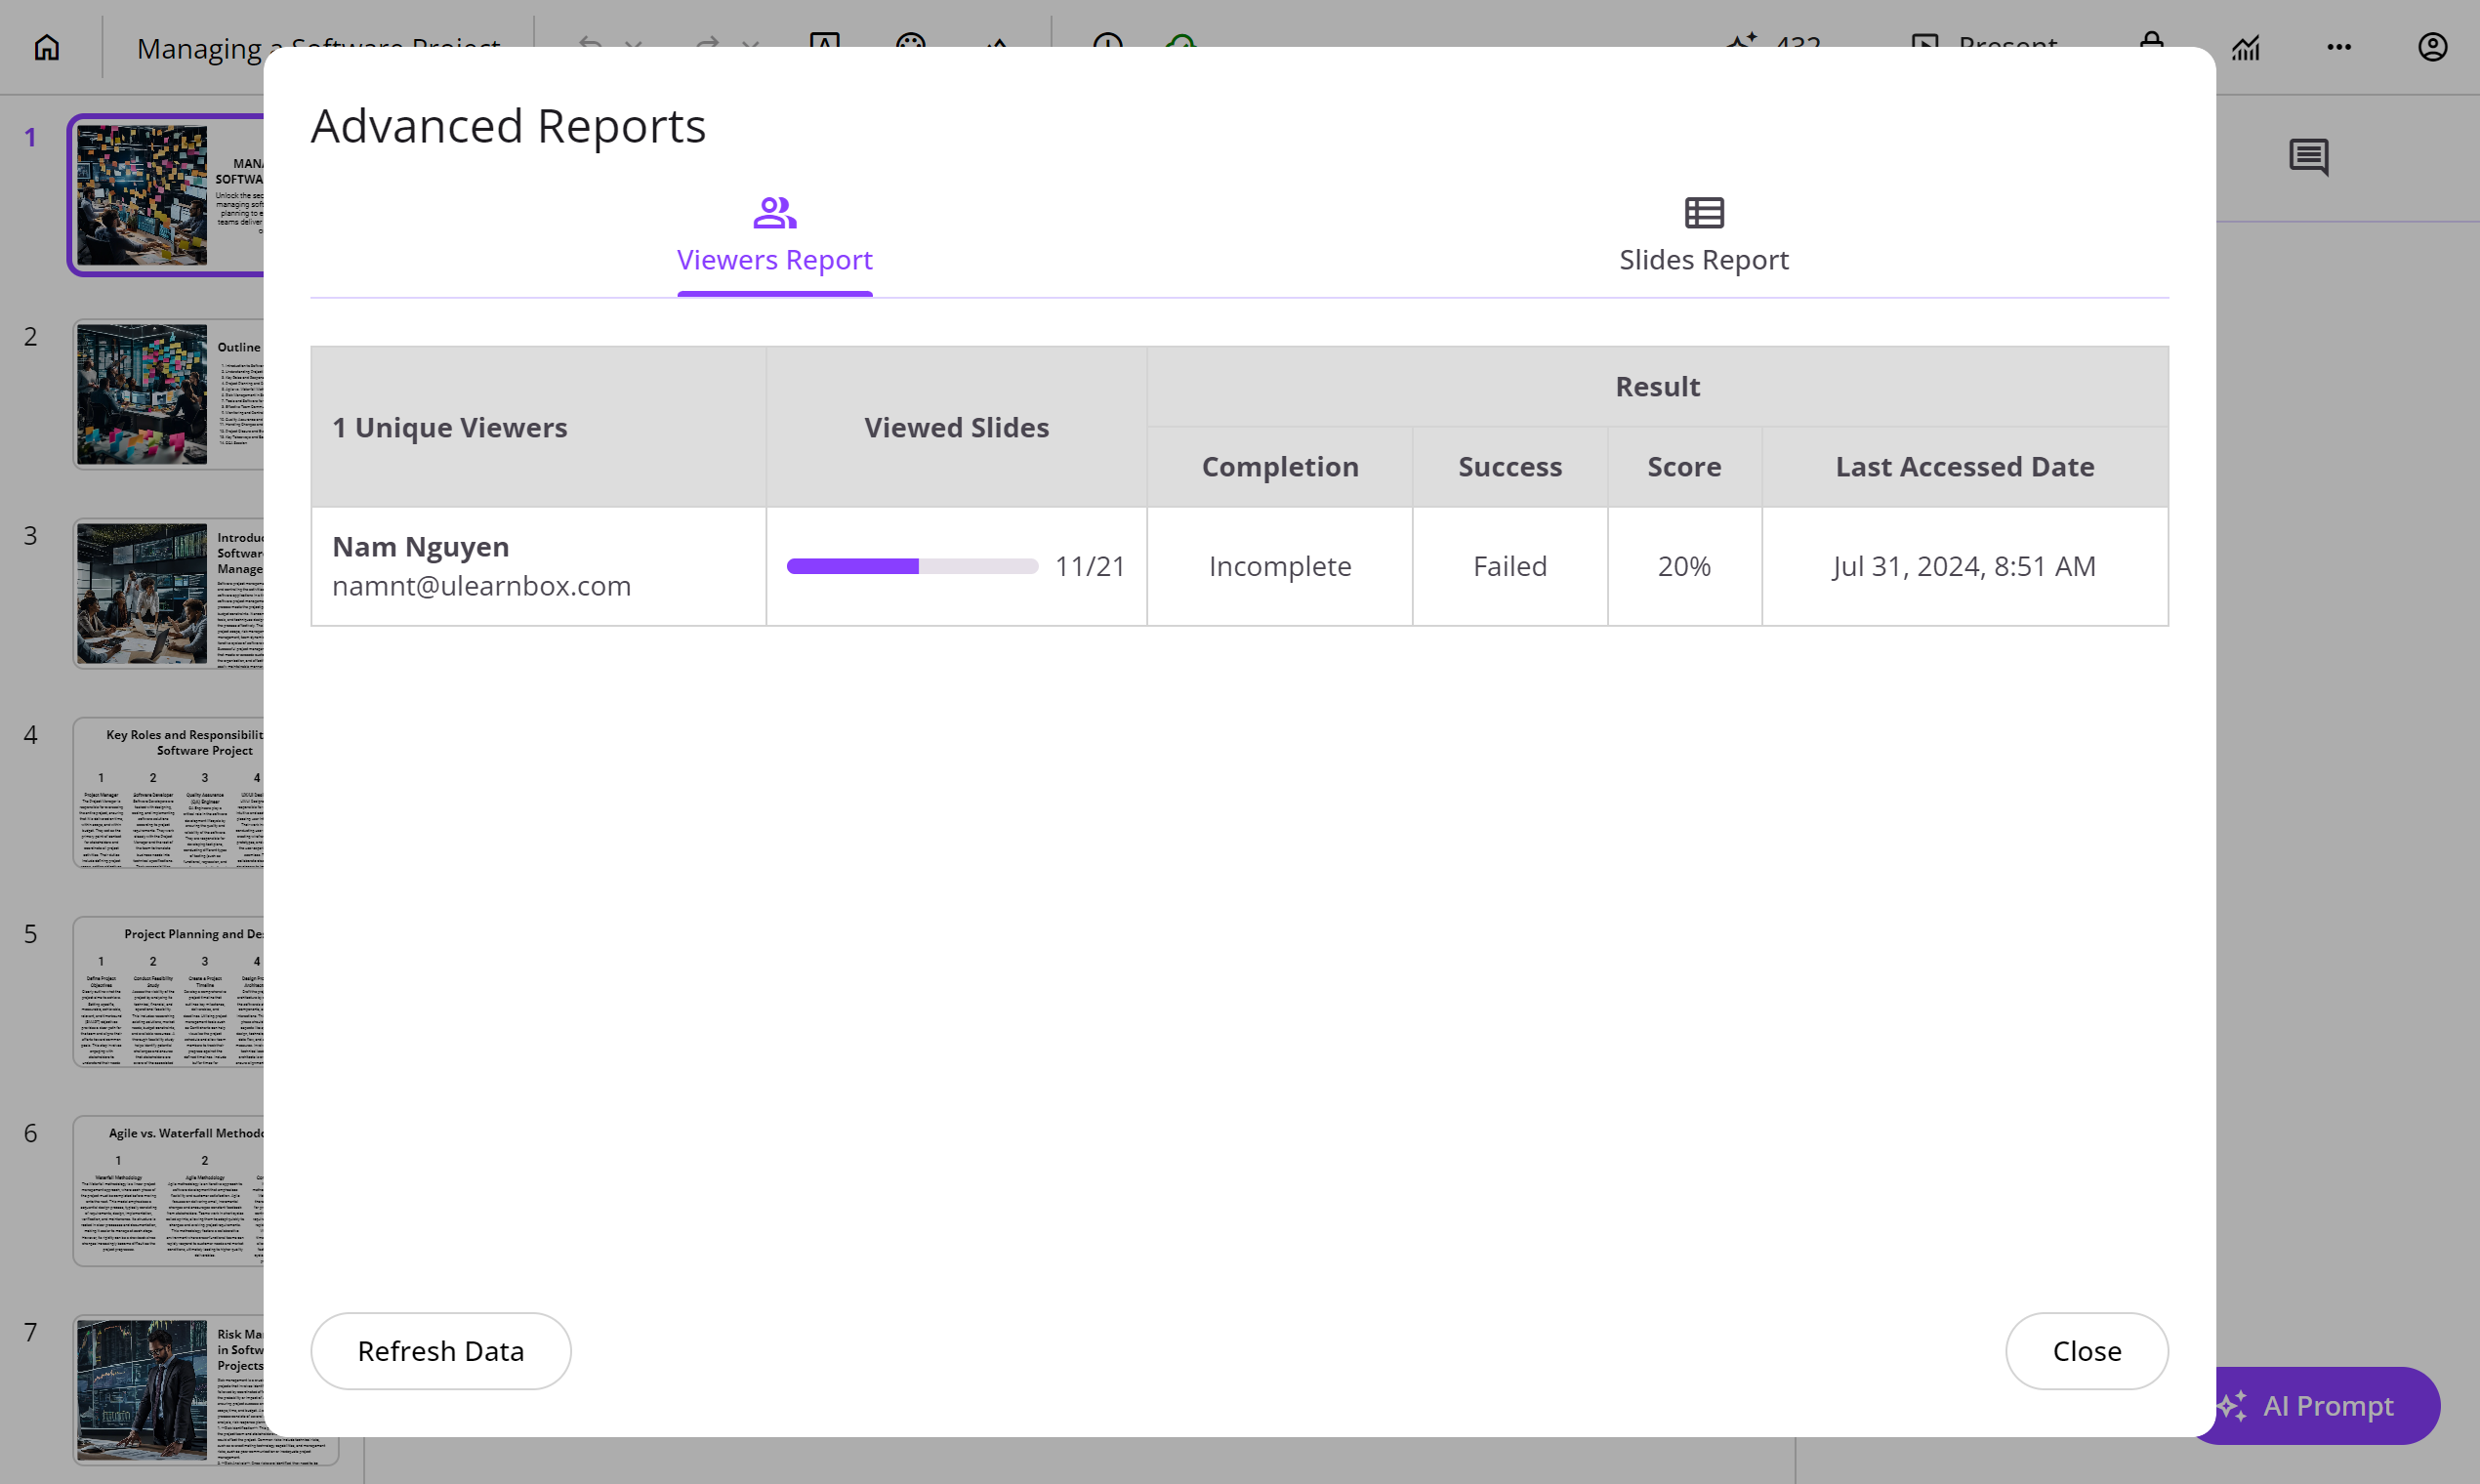
Task: Click the Slides Report table icon
Action: tap(1703, 213)
